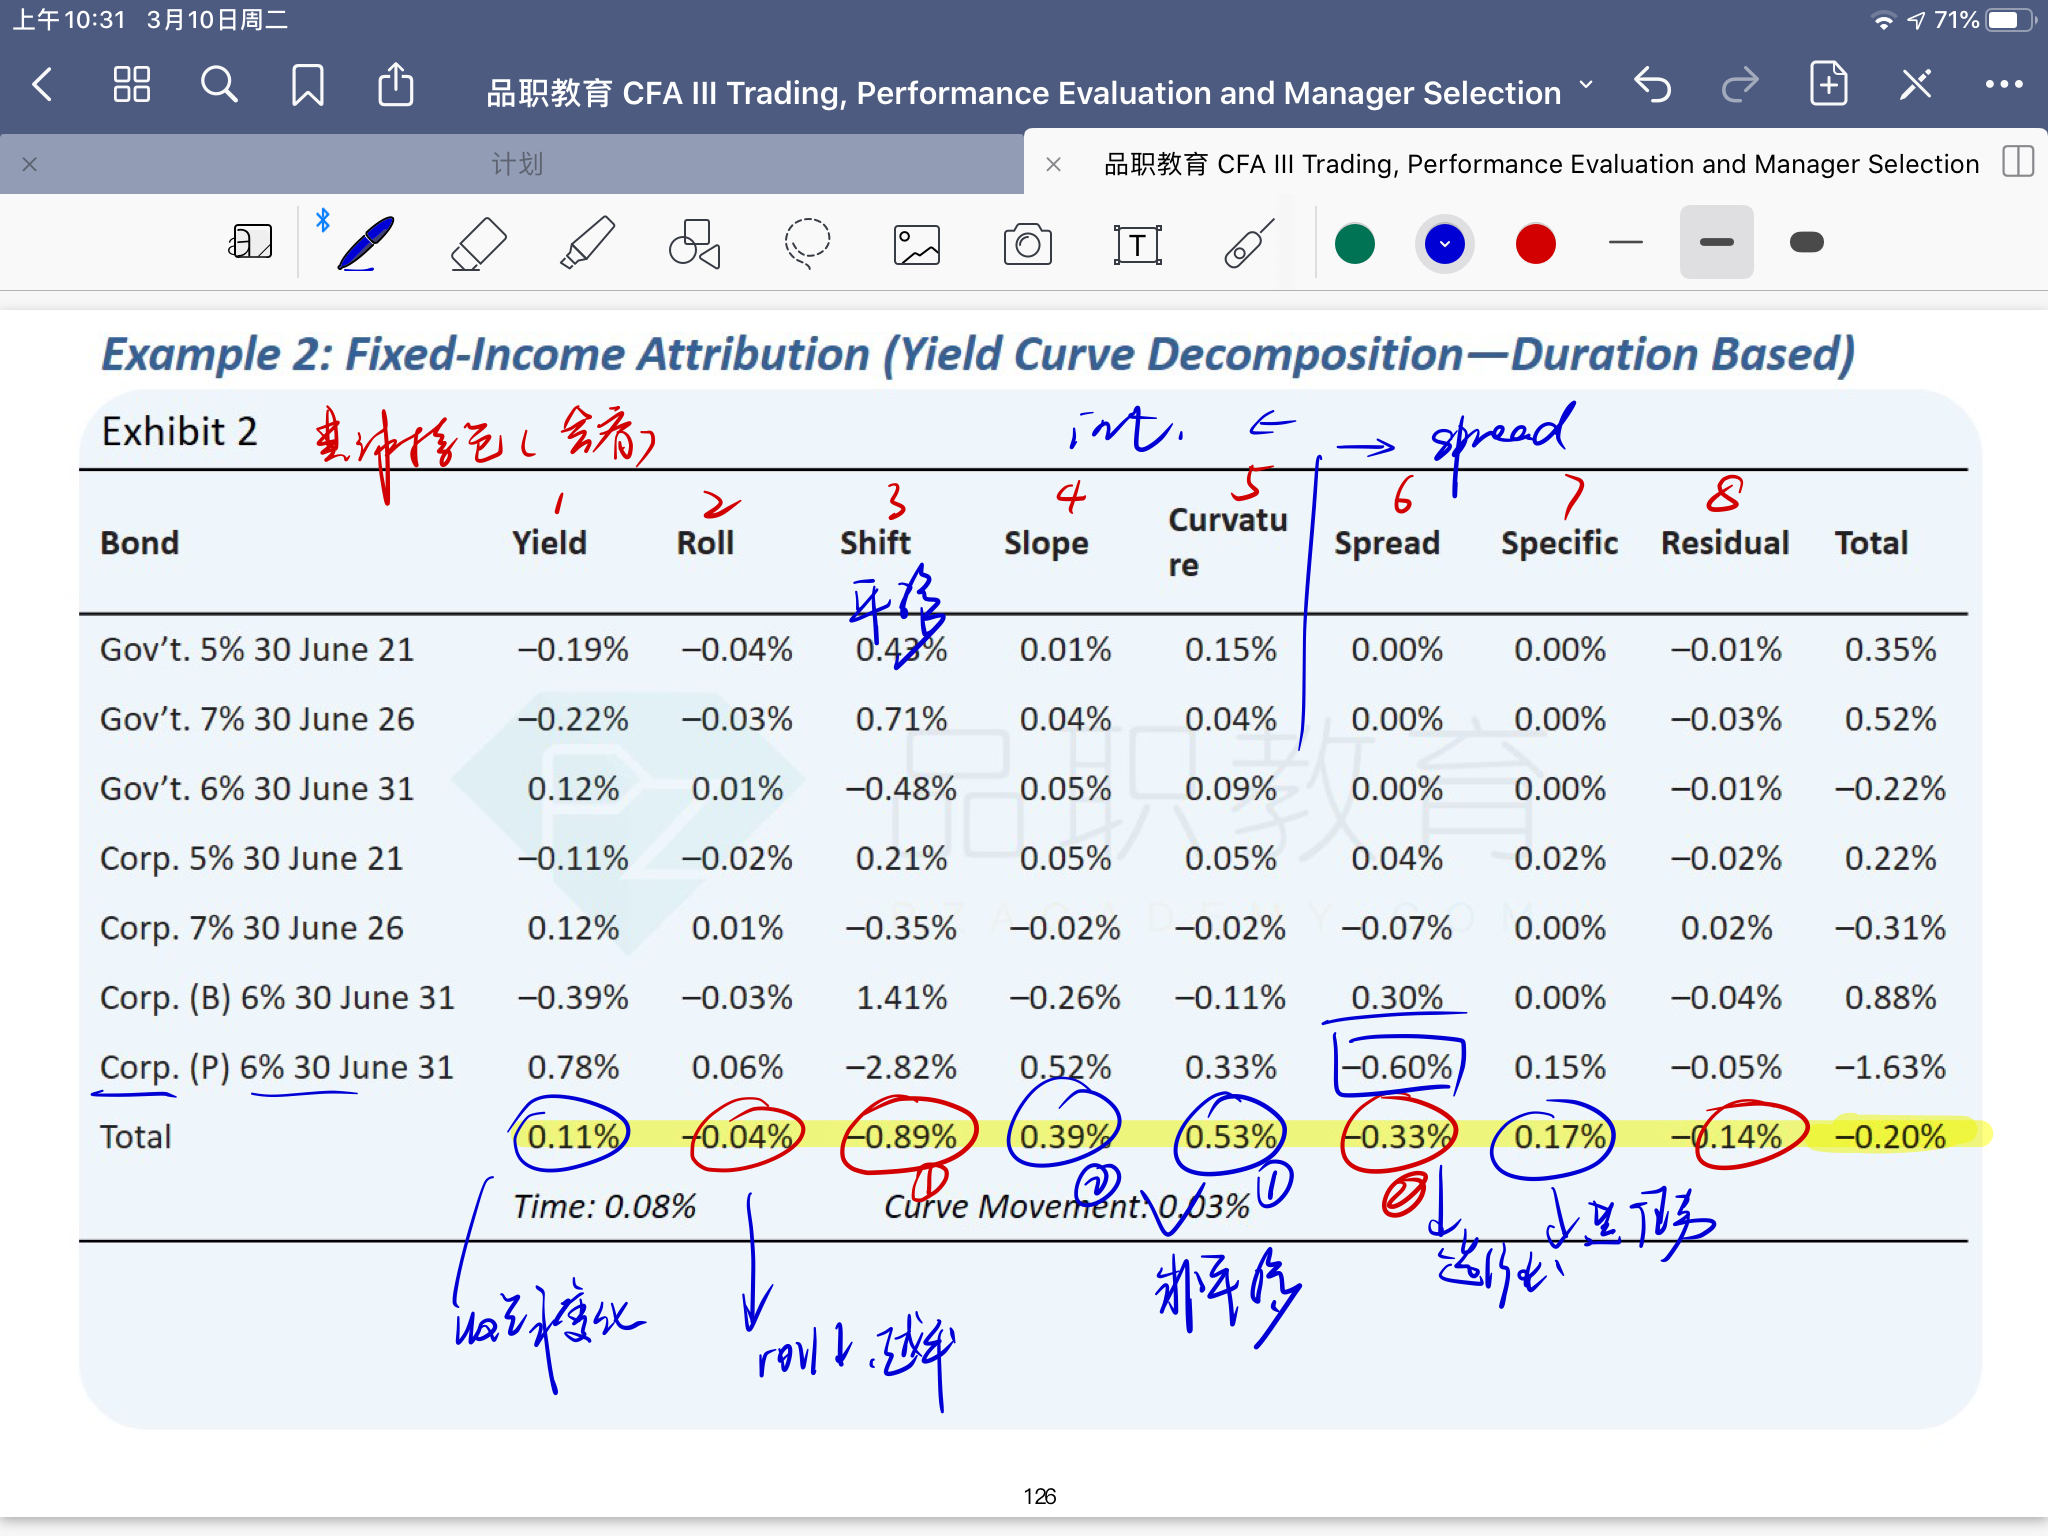Viewport: 2048px width, 1536px height.
Task: Toggle read-only pen mode icon
Action: (x=1915, y=85)
